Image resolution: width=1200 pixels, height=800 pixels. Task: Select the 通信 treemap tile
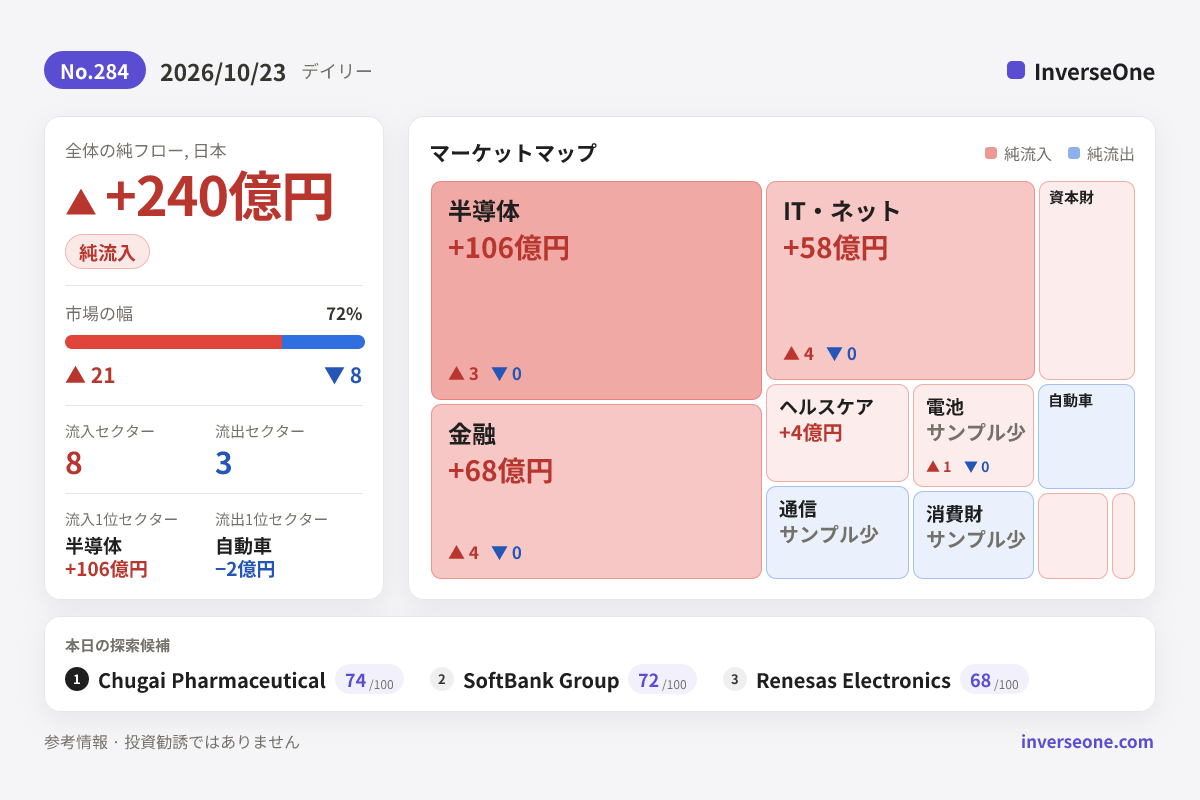tap(837, 532)
